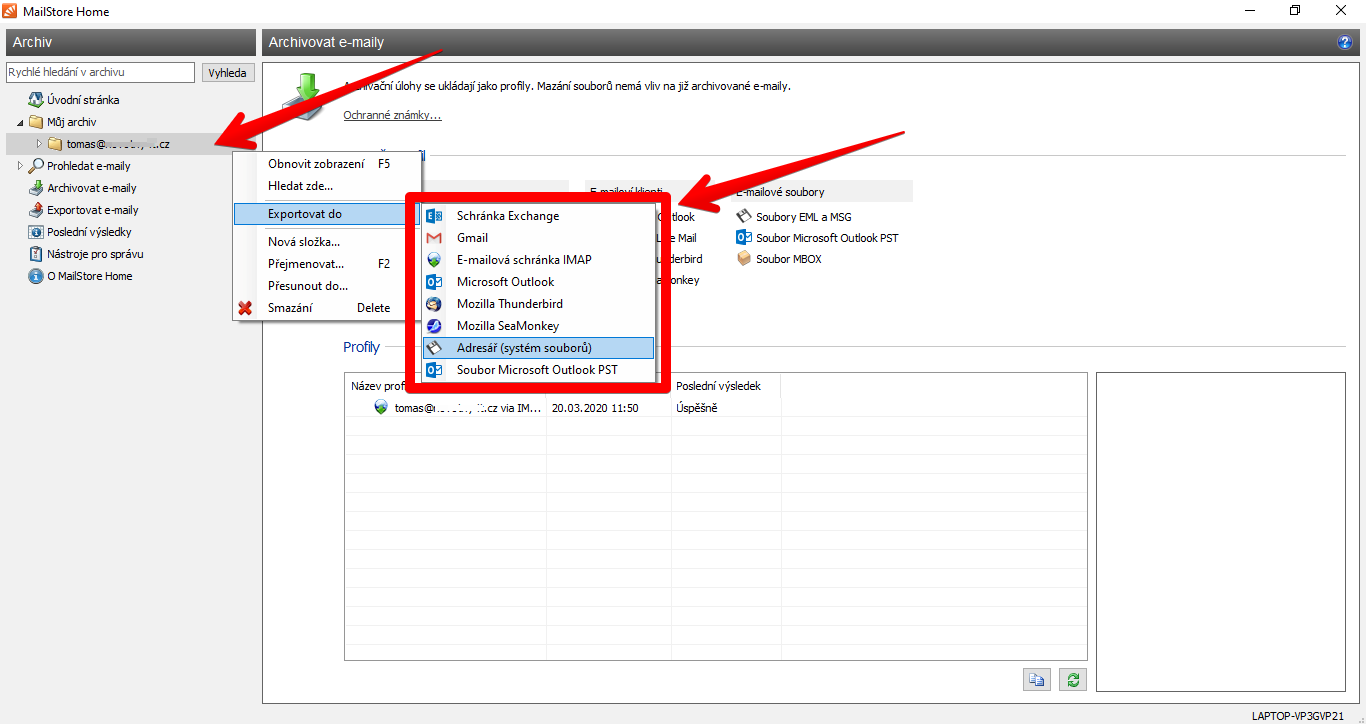Expand the Prohledat e-maily tree node

coord(20,166)
